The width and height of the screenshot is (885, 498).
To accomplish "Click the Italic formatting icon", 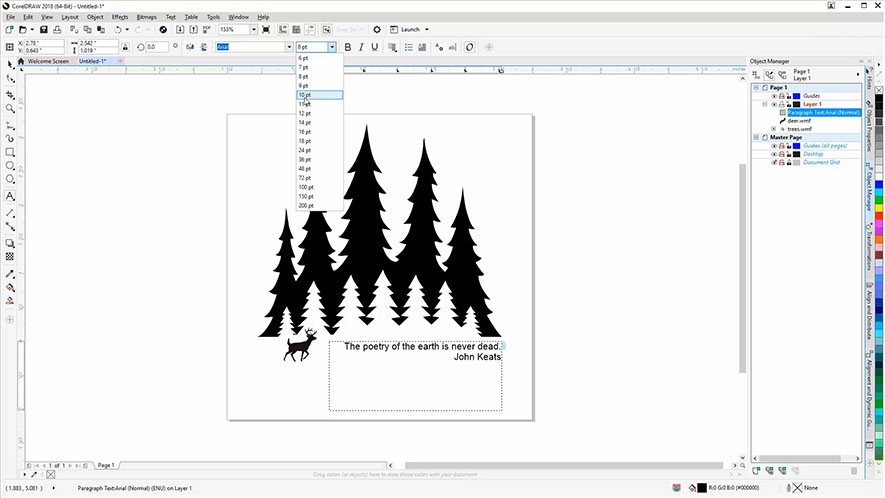I will tap(361, 47).
